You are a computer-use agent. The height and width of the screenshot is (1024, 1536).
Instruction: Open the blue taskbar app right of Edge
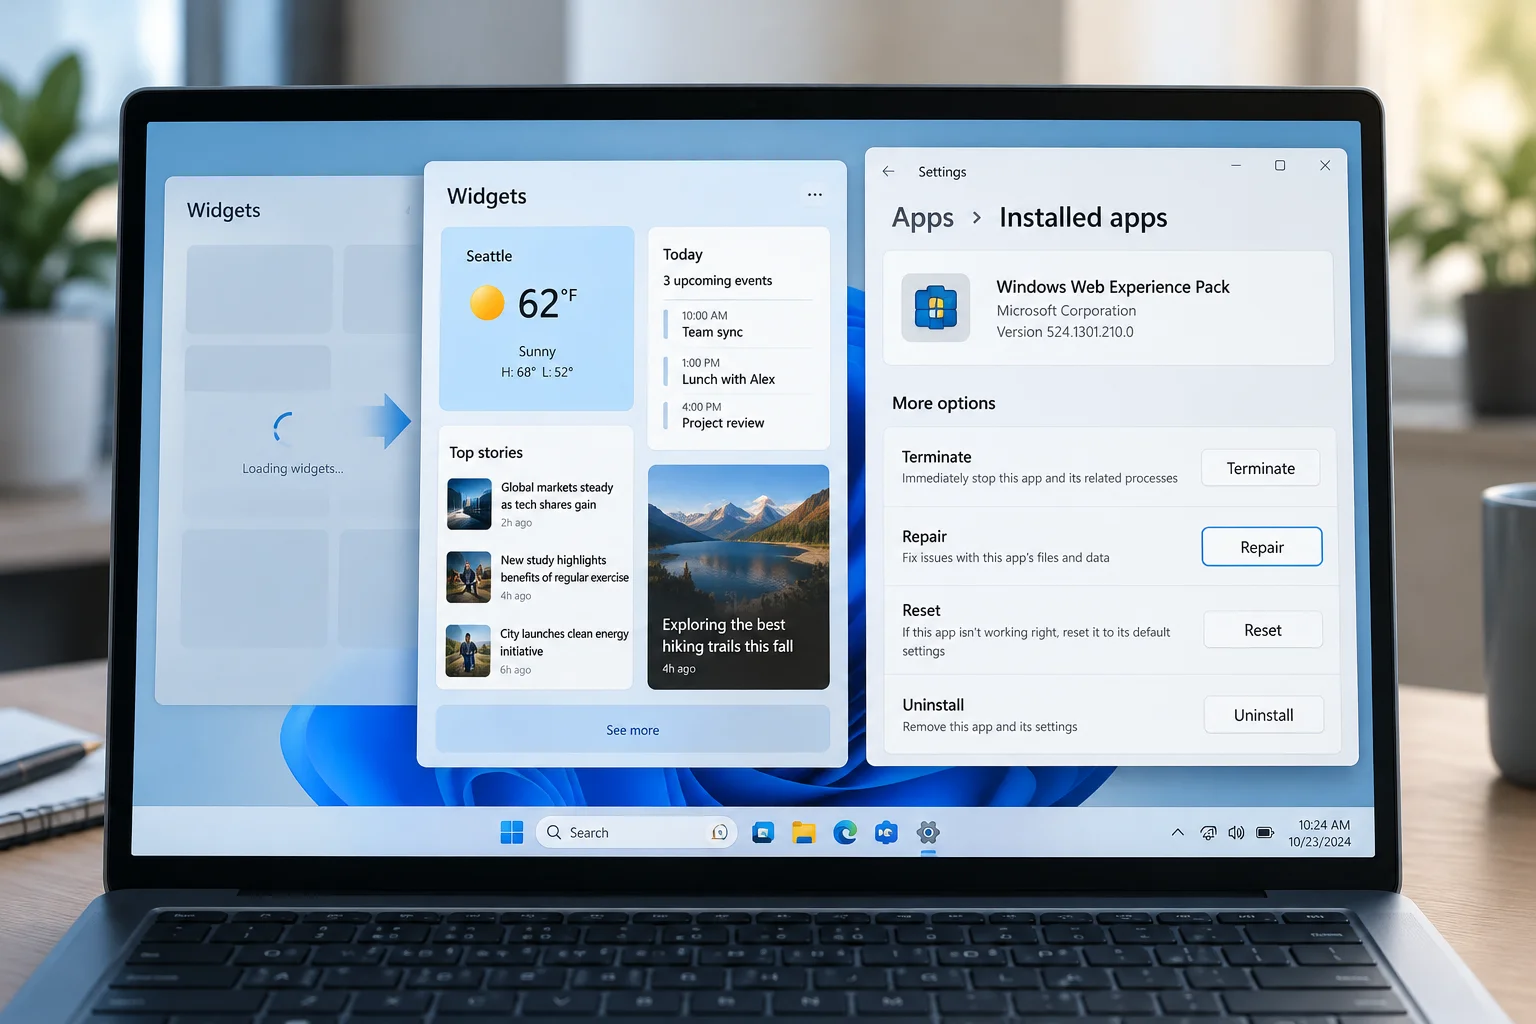coord(886,832)
